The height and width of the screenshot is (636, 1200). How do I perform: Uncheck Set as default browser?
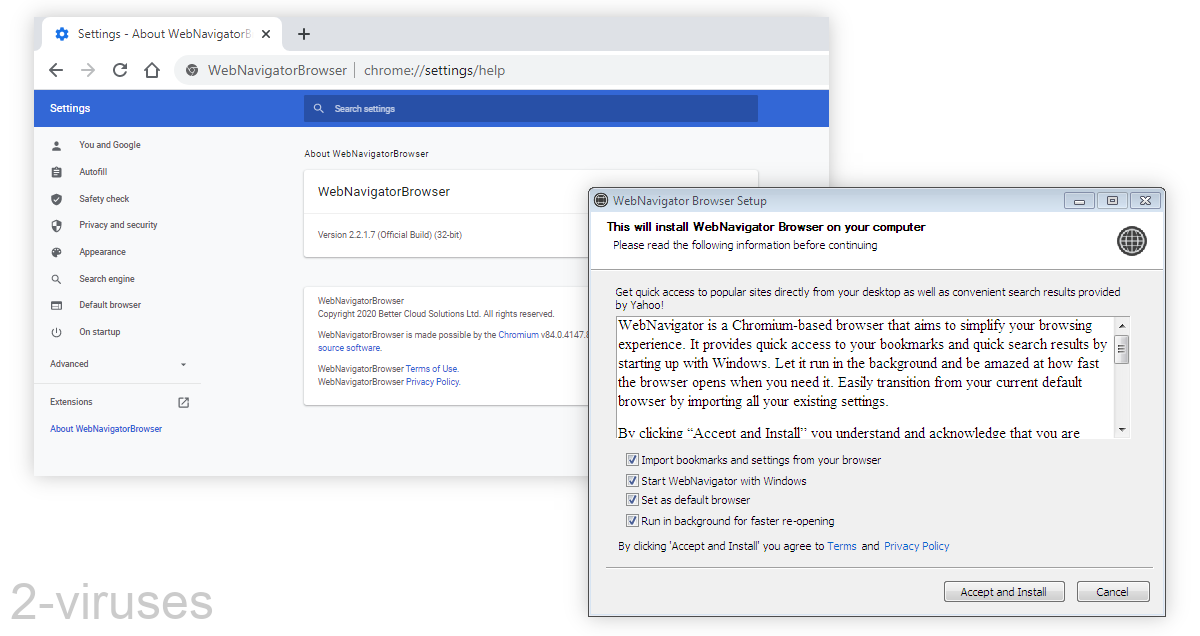(x=632, y=500)
